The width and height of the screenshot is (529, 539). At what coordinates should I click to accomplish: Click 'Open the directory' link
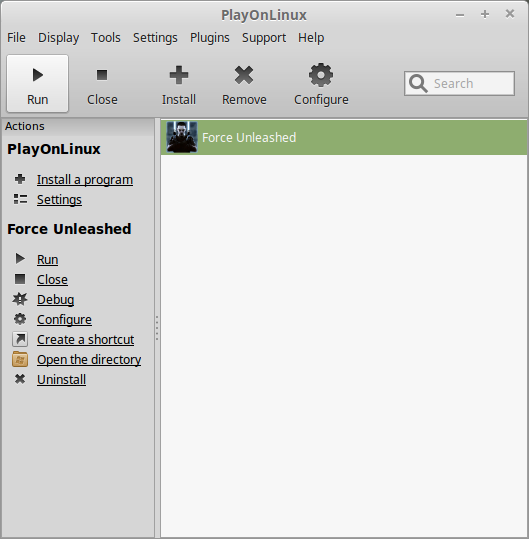pyautogui.click(x=89, y=360)
